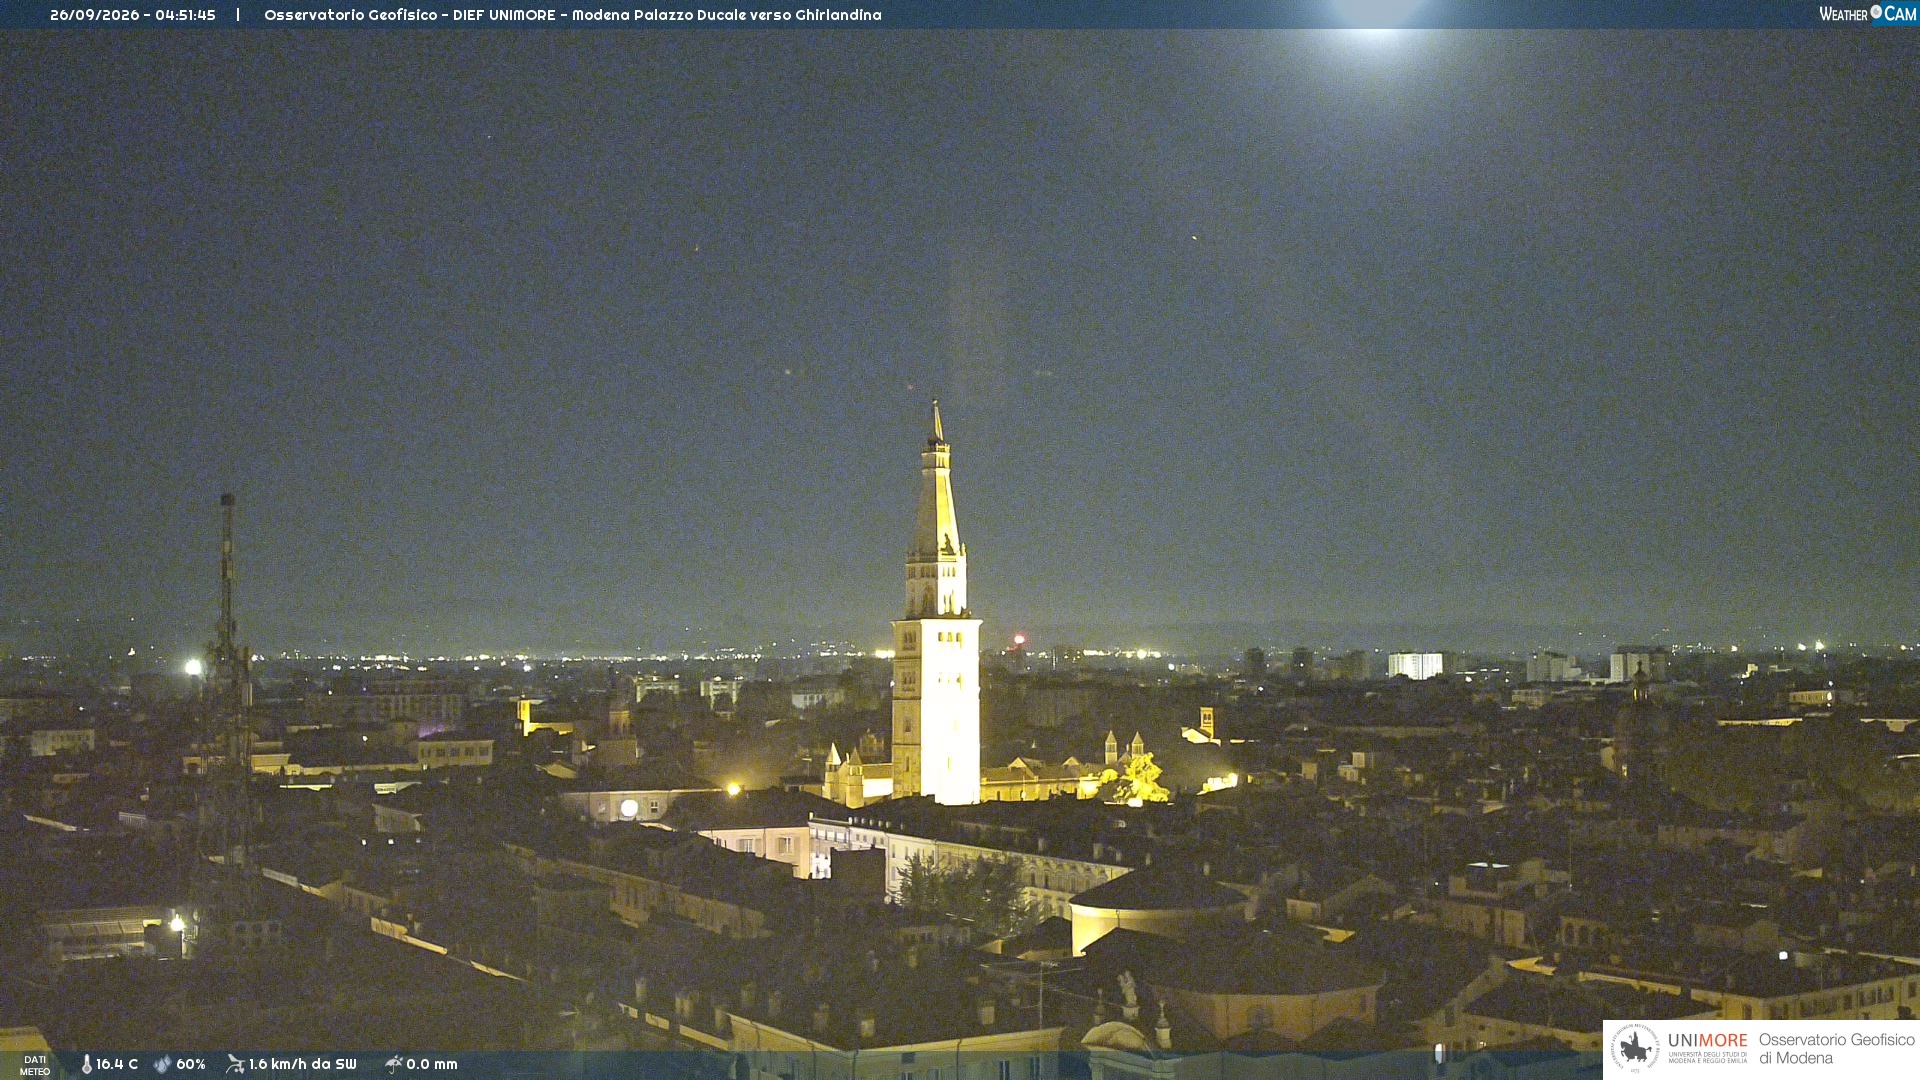Click the radio antenna mast

coord(228,680)
